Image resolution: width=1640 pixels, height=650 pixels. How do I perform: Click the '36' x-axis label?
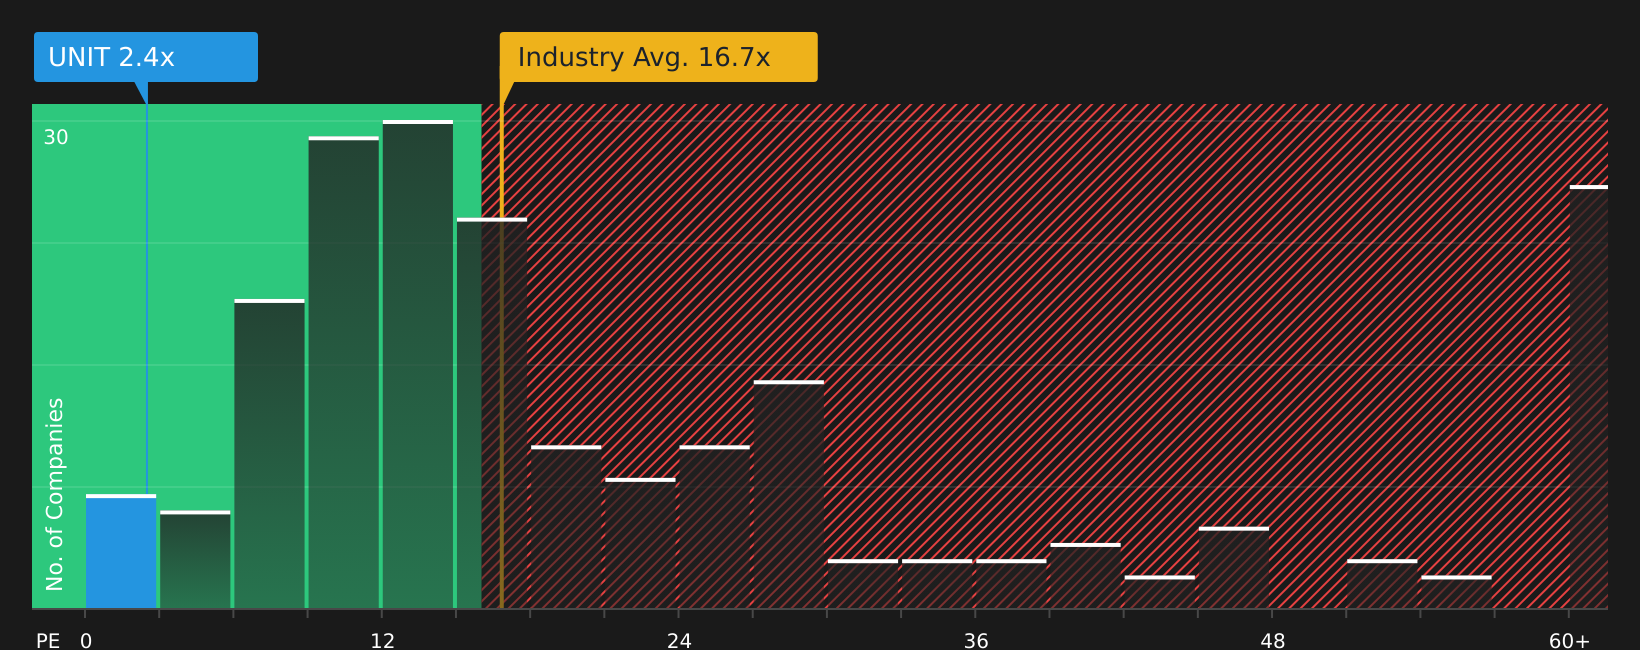tap(976, 641)
